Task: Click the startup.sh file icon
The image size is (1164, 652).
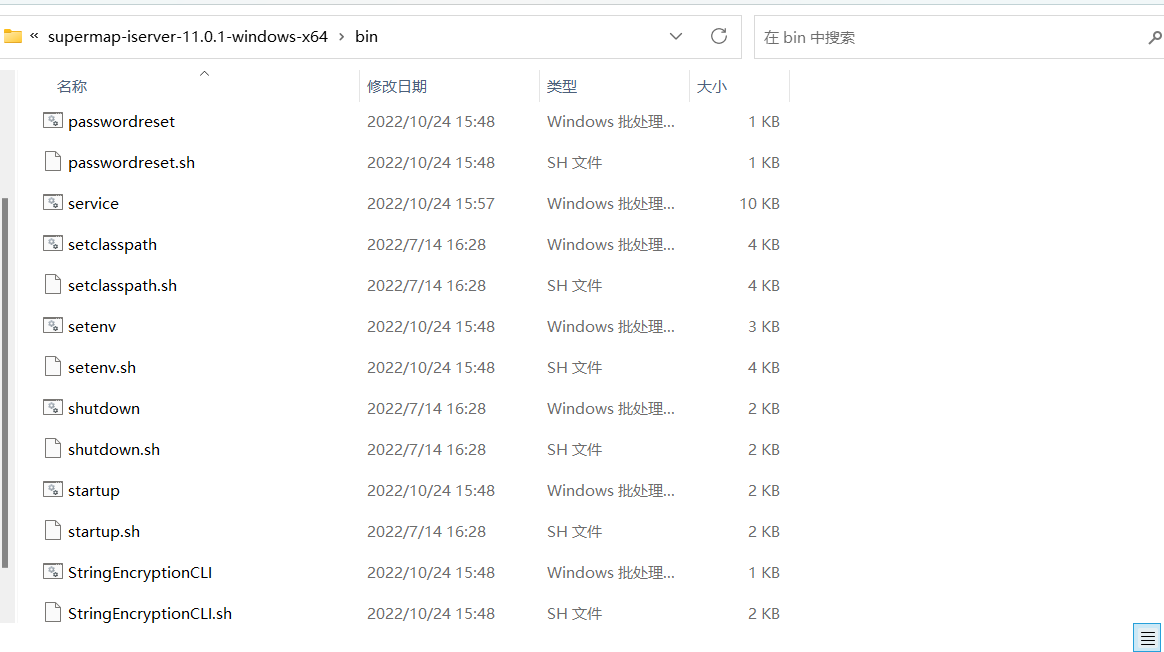Action: click(x=53, y=530)
